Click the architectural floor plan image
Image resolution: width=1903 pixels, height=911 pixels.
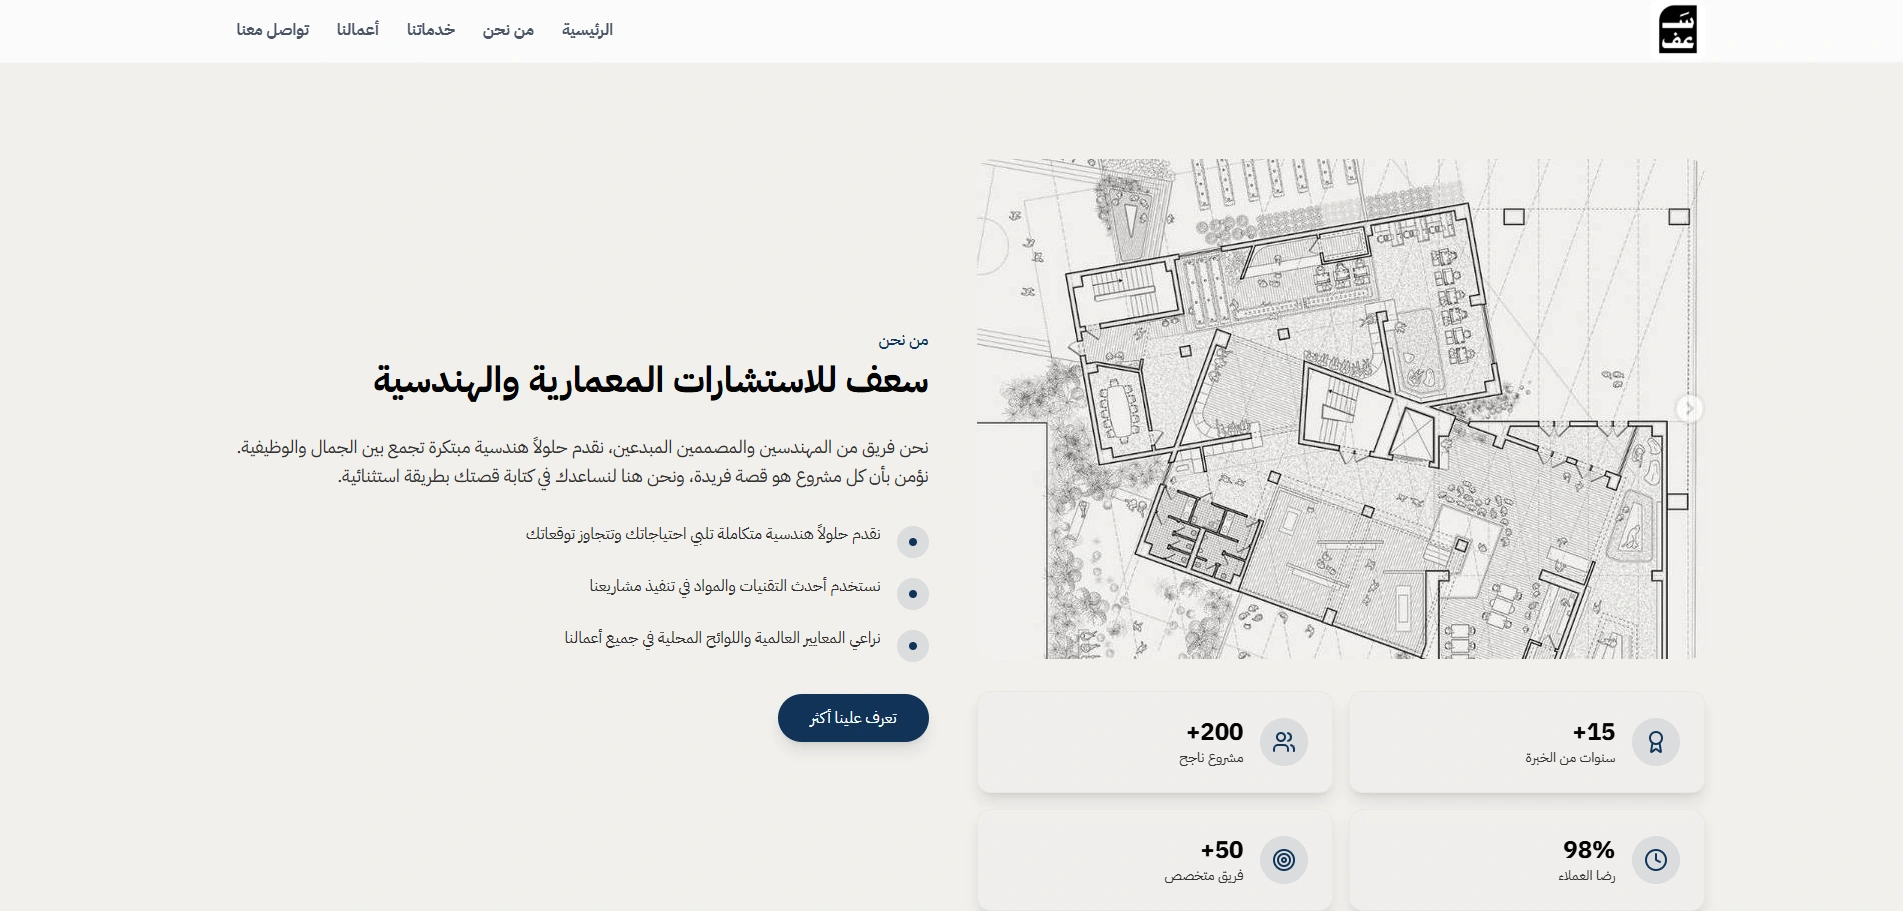[1340, 409]
